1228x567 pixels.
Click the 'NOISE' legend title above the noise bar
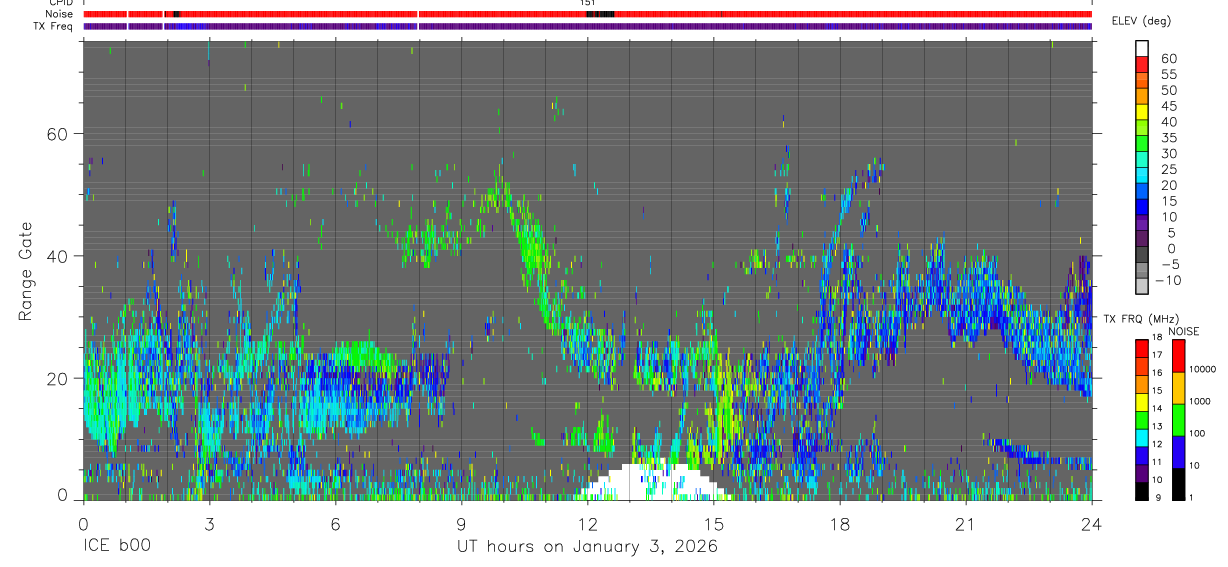pos(1184,331)
